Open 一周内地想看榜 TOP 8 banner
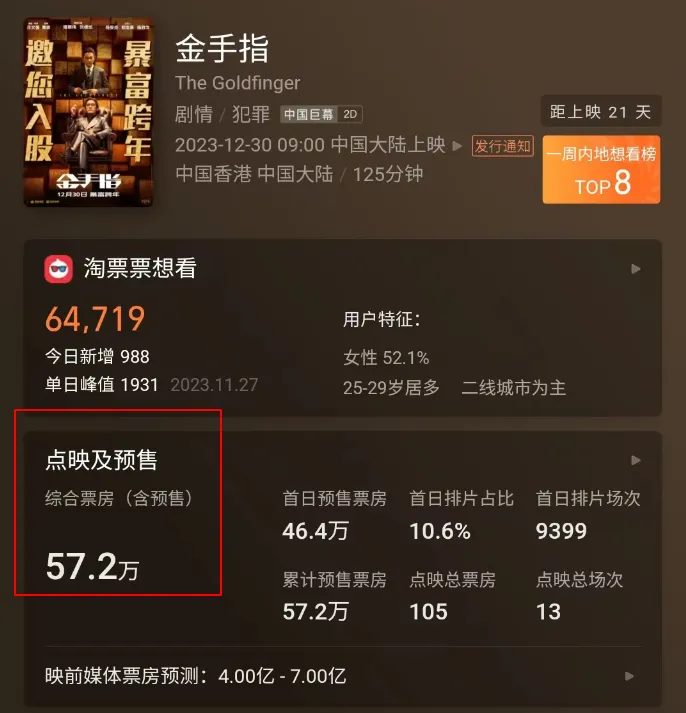The image size is (686, 713). [601, 170]
